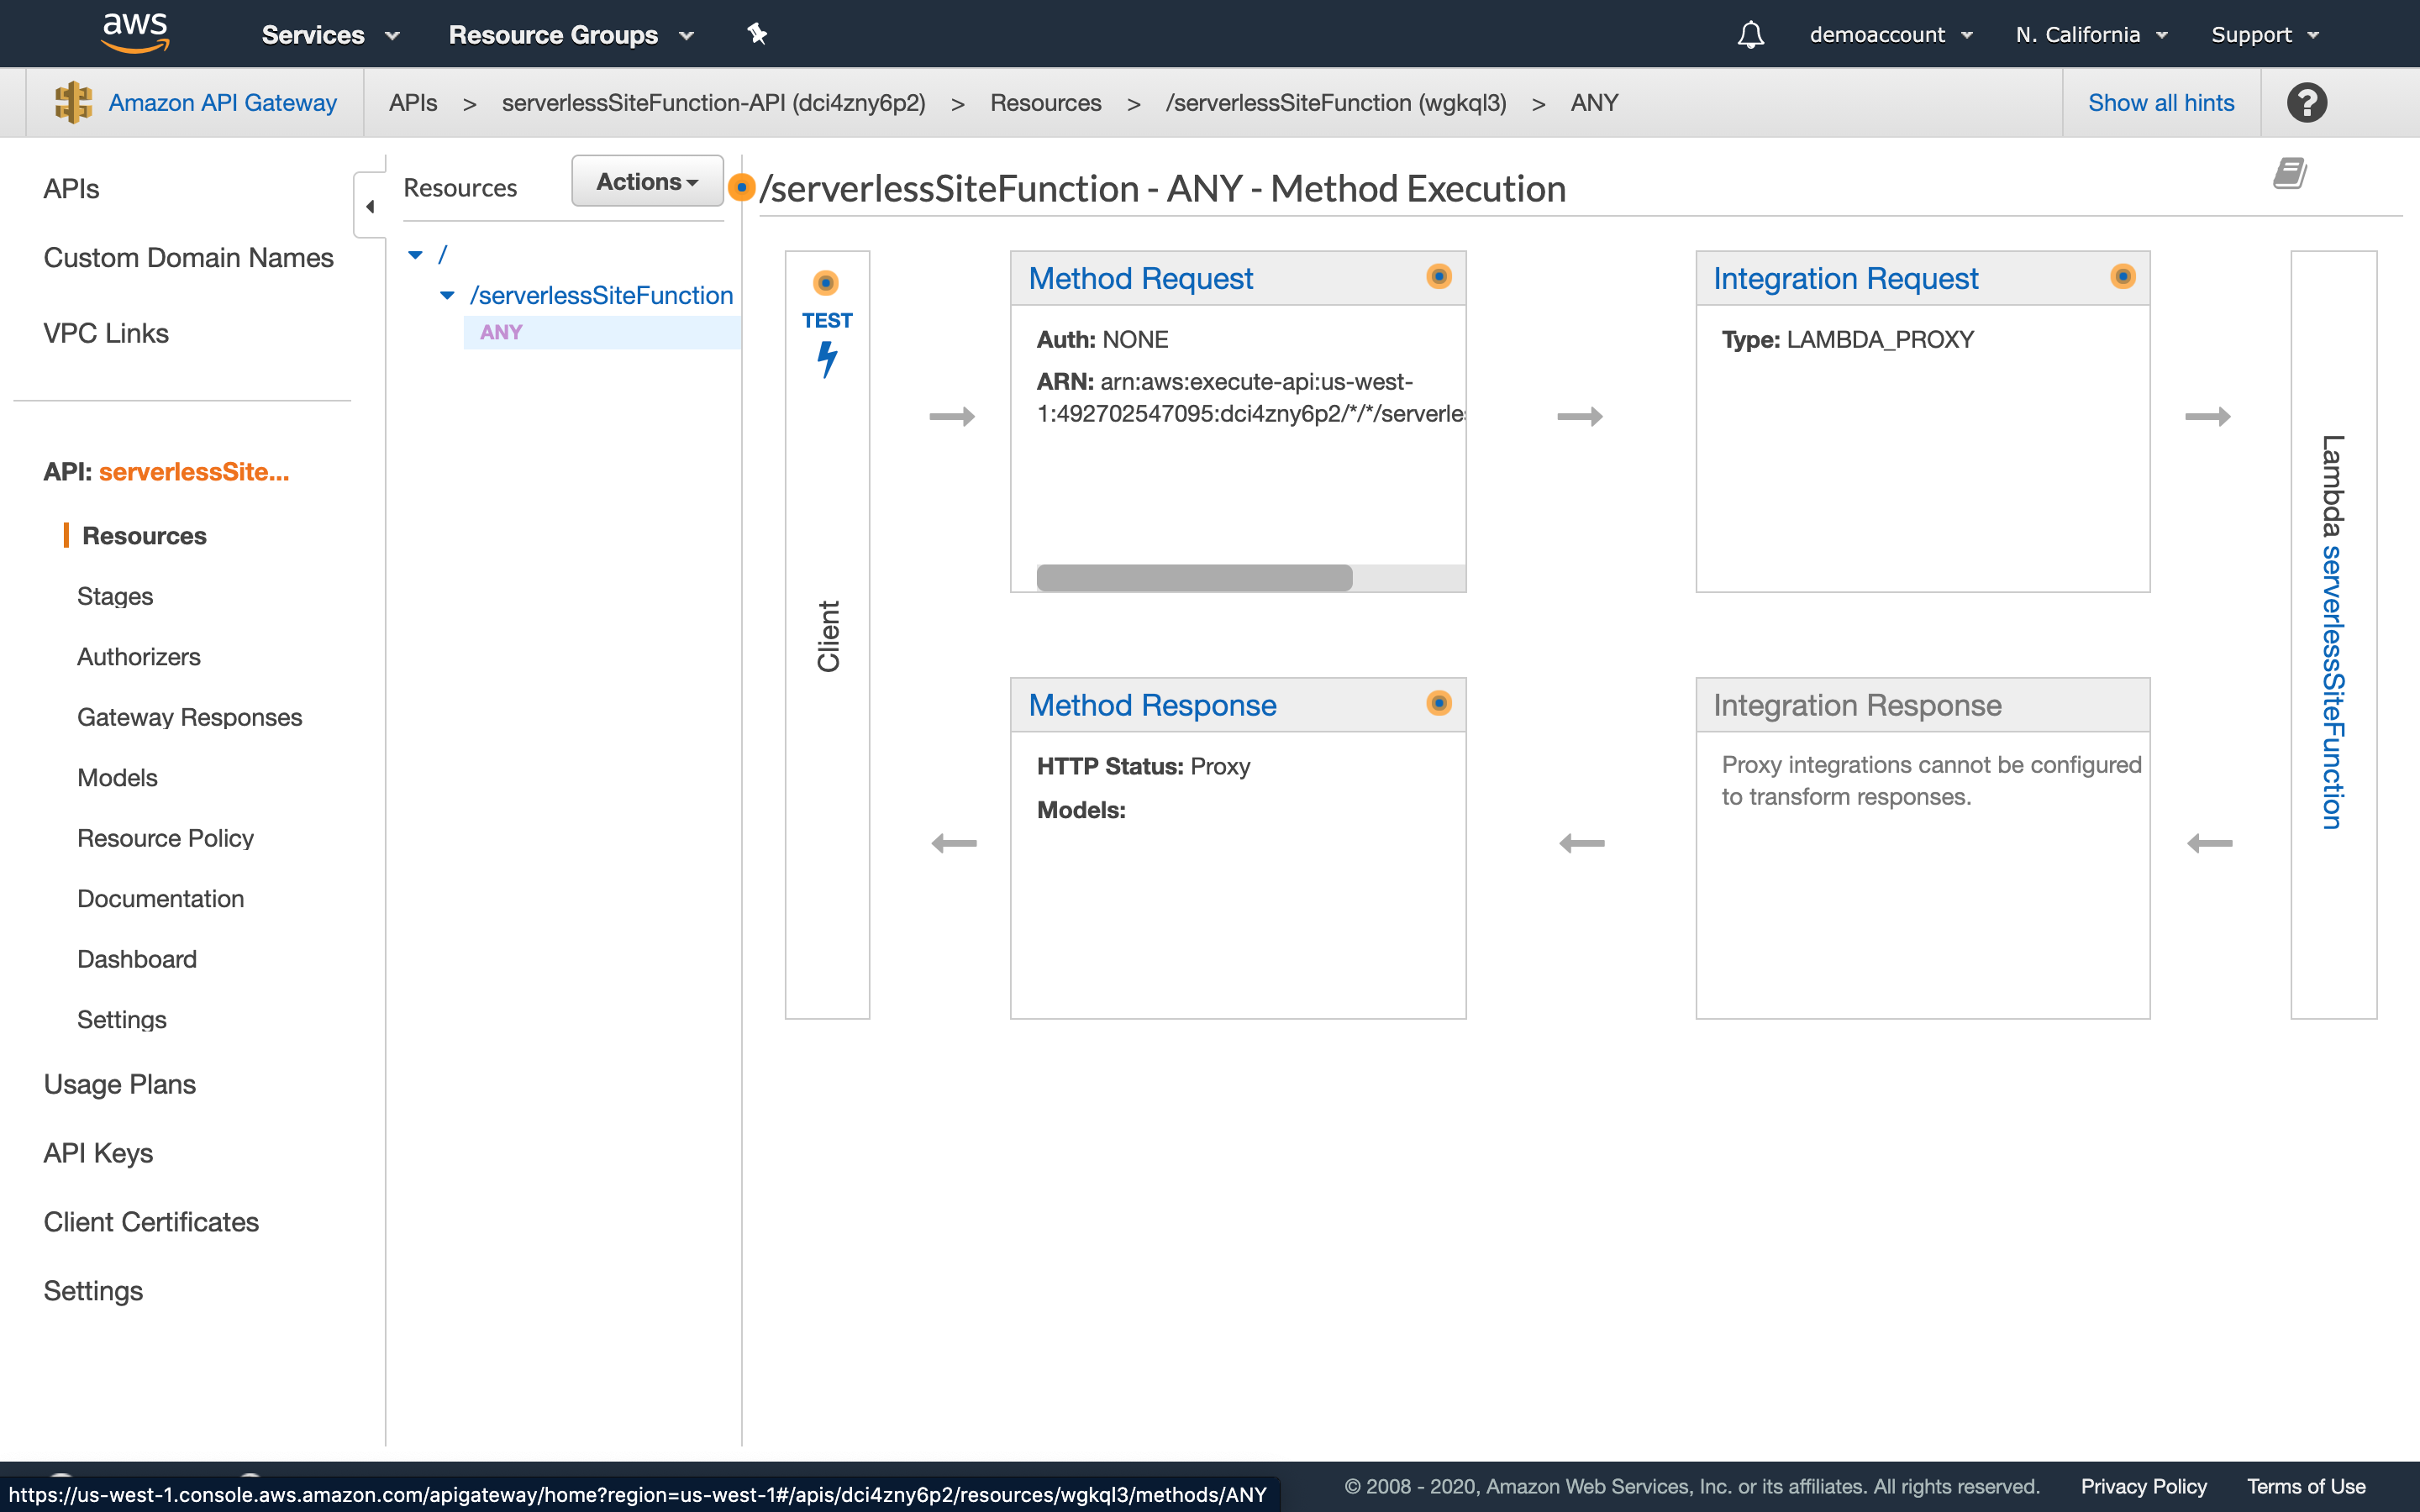The image size is (2420, 1512).
Task: Click the 'HTTP Status: Proxy' text
Action: (1143, 766)
